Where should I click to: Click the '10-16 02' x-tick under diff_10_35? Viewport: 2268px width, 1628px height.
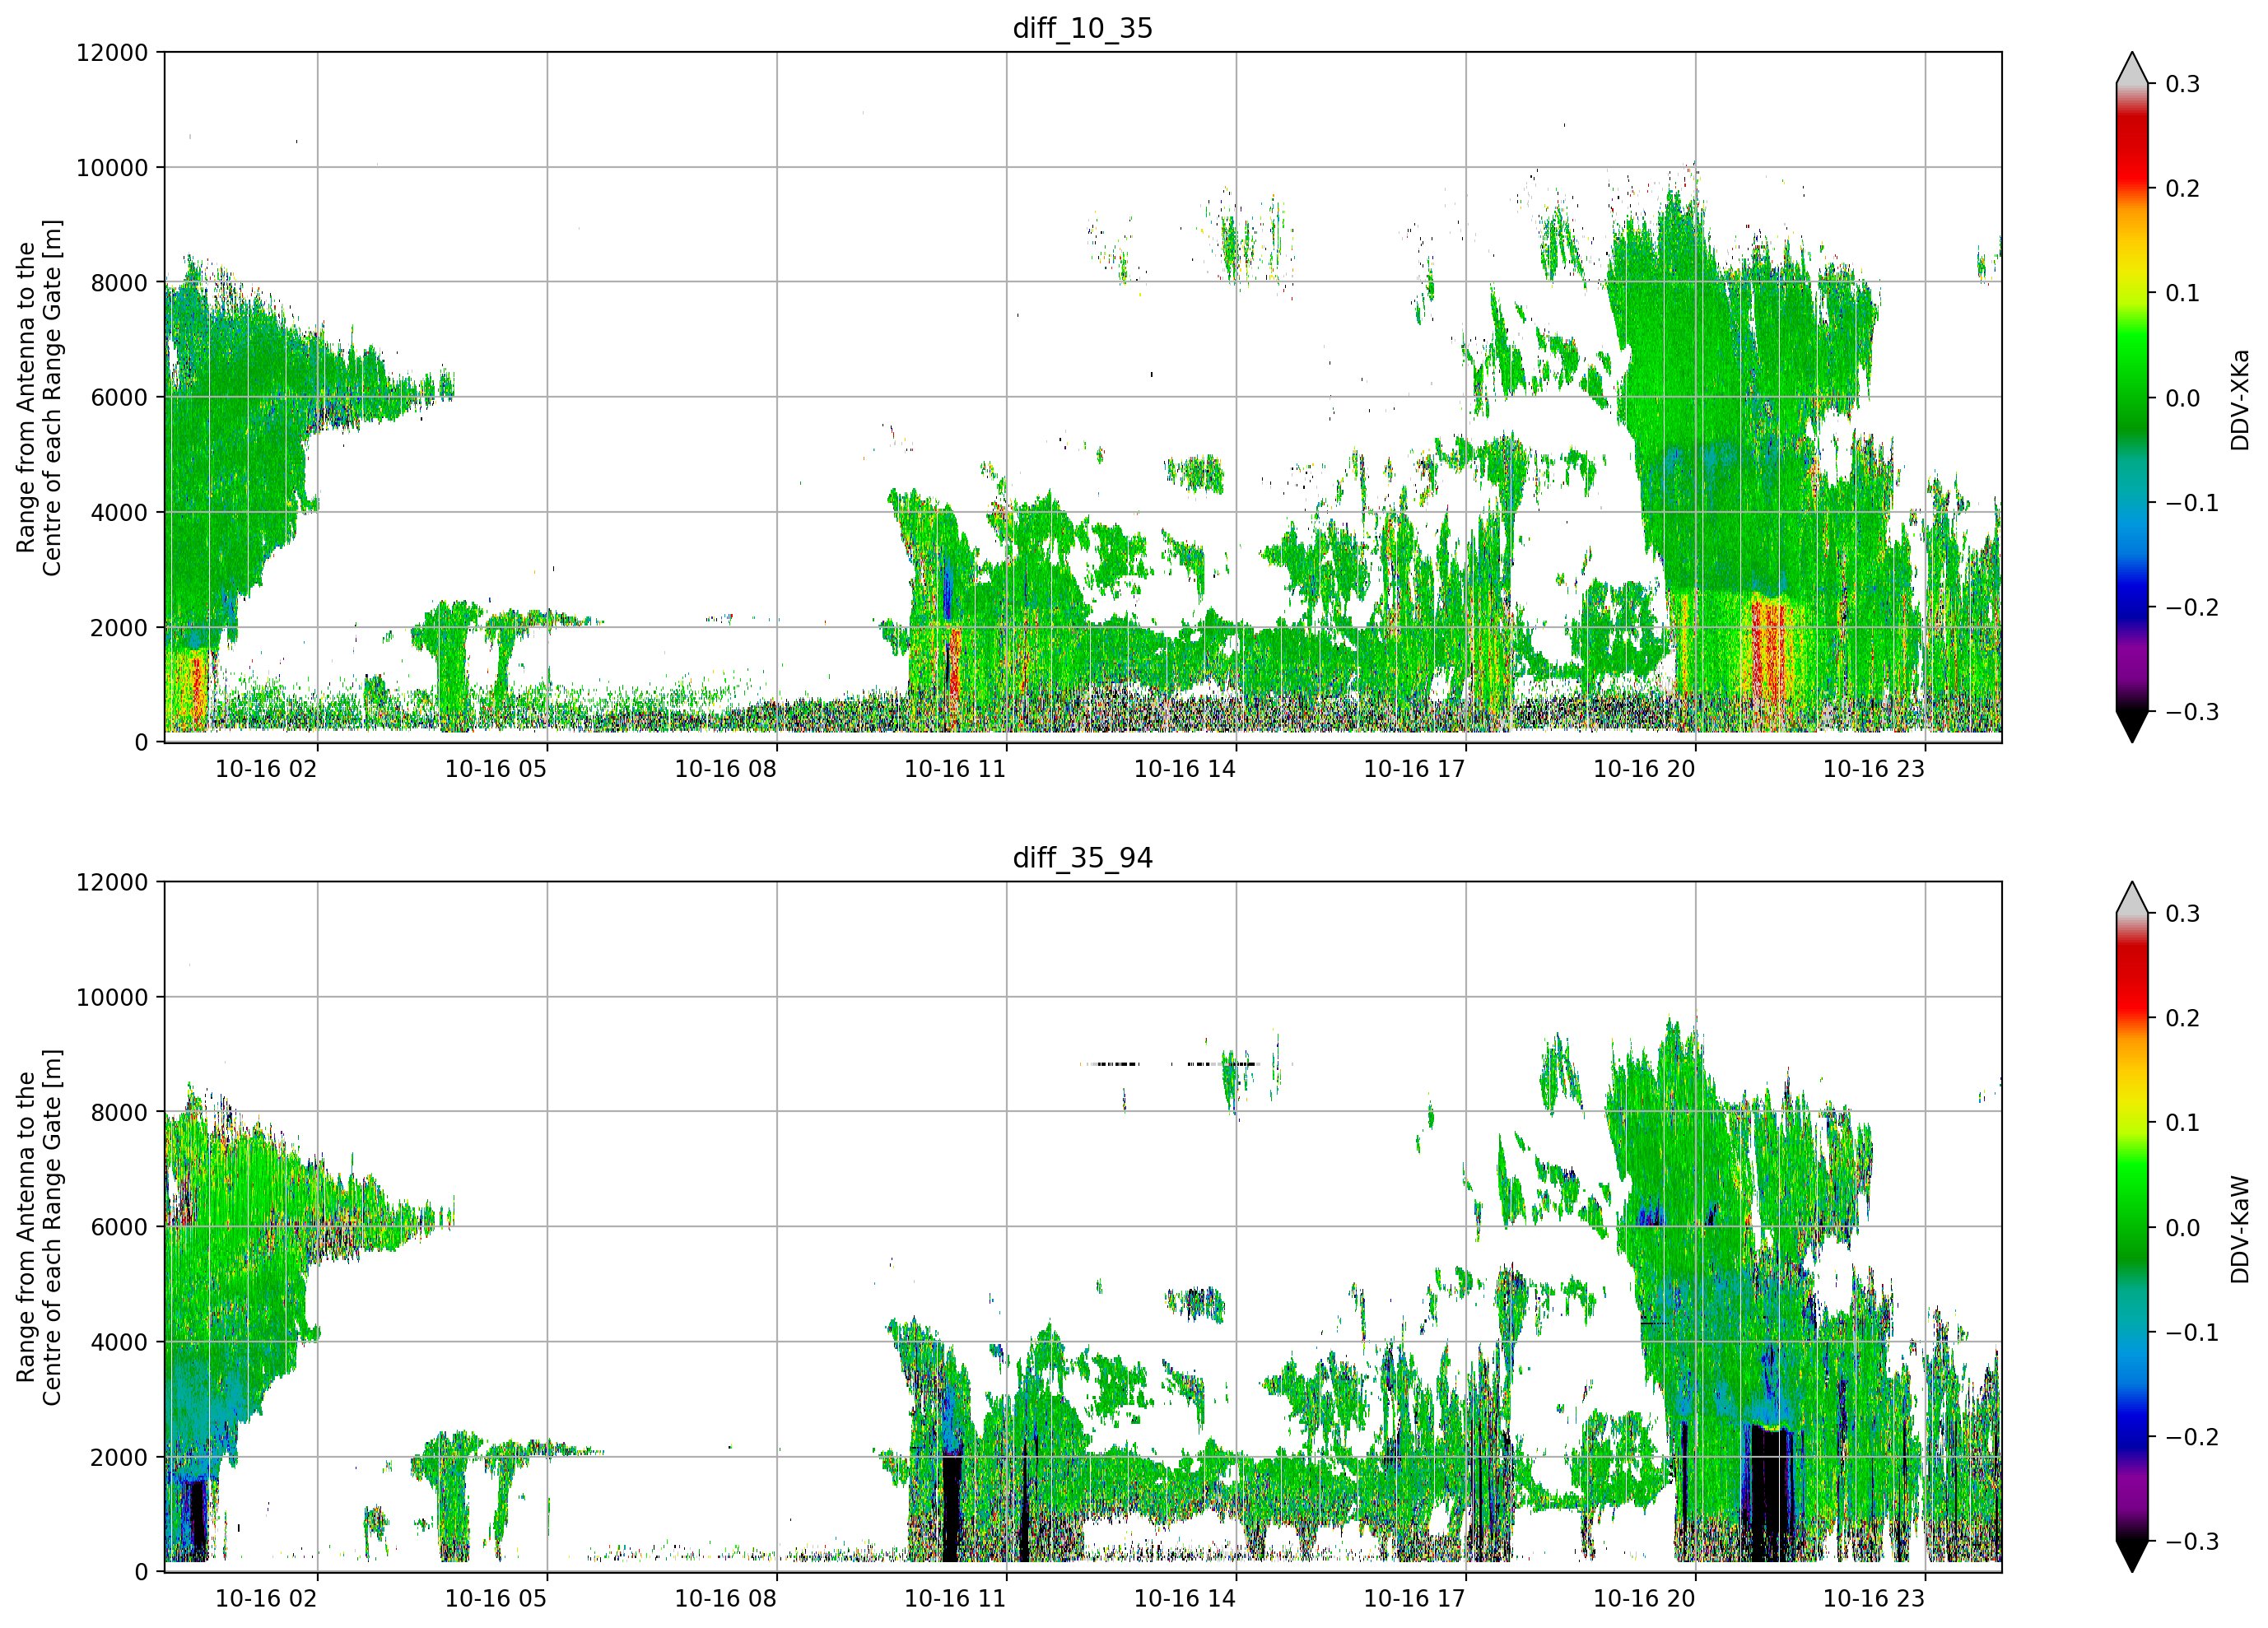[x=266, y=769]
